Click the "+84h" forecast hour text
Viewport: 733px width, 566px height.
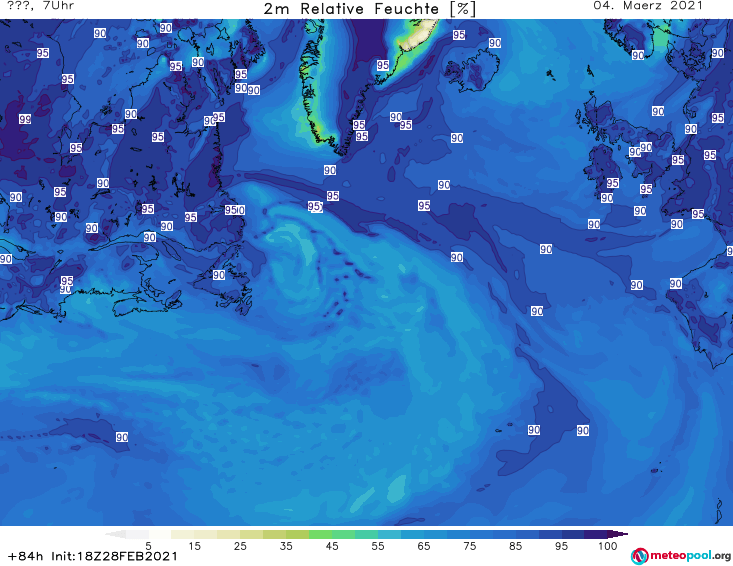(26, 556)
